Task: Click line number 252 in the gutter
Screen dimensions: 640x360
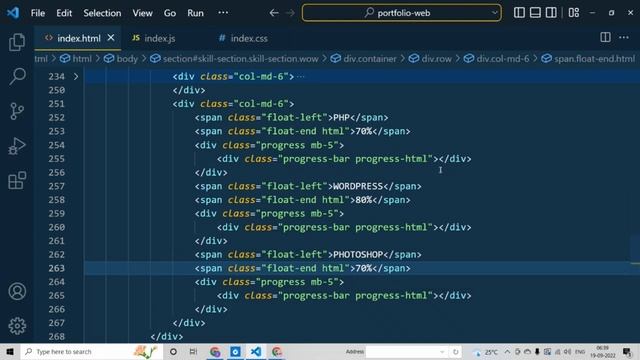Action: pos(56,118)
